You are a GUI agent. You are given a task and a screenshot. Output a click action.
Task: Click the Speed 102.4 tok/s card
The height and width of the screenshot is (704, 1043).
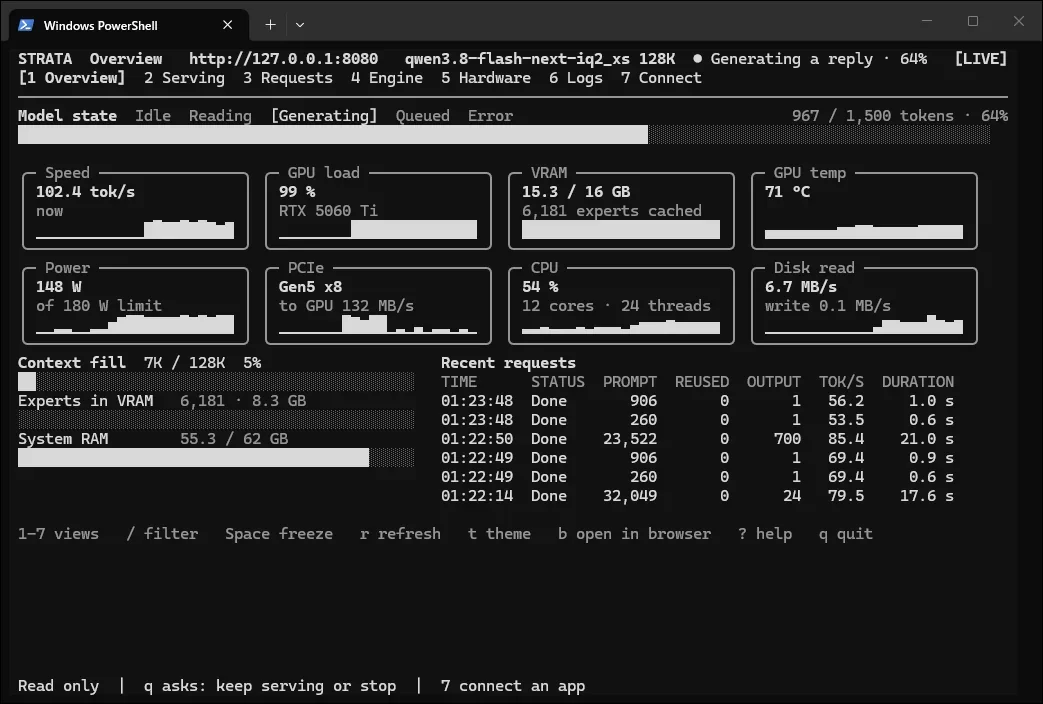(135, 210)
